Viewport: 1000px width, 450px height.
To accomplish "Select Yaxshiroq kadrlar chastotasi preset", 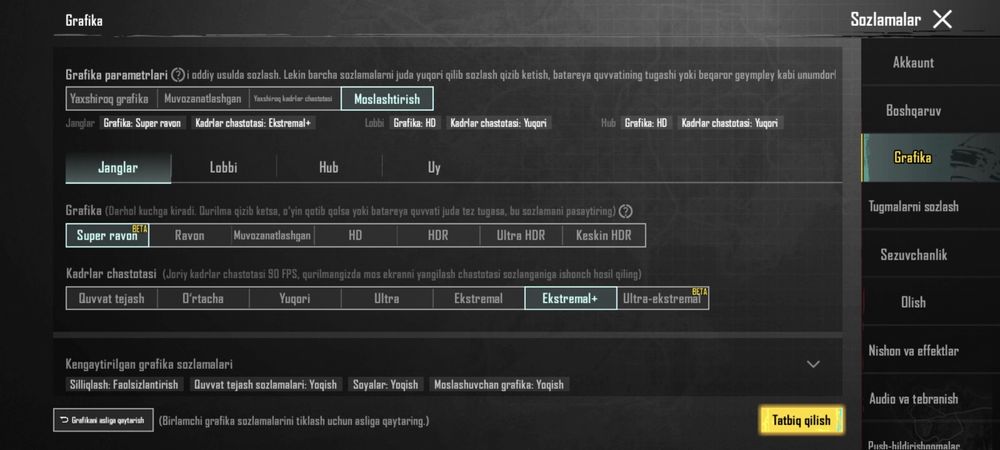I will click(295, 99).
